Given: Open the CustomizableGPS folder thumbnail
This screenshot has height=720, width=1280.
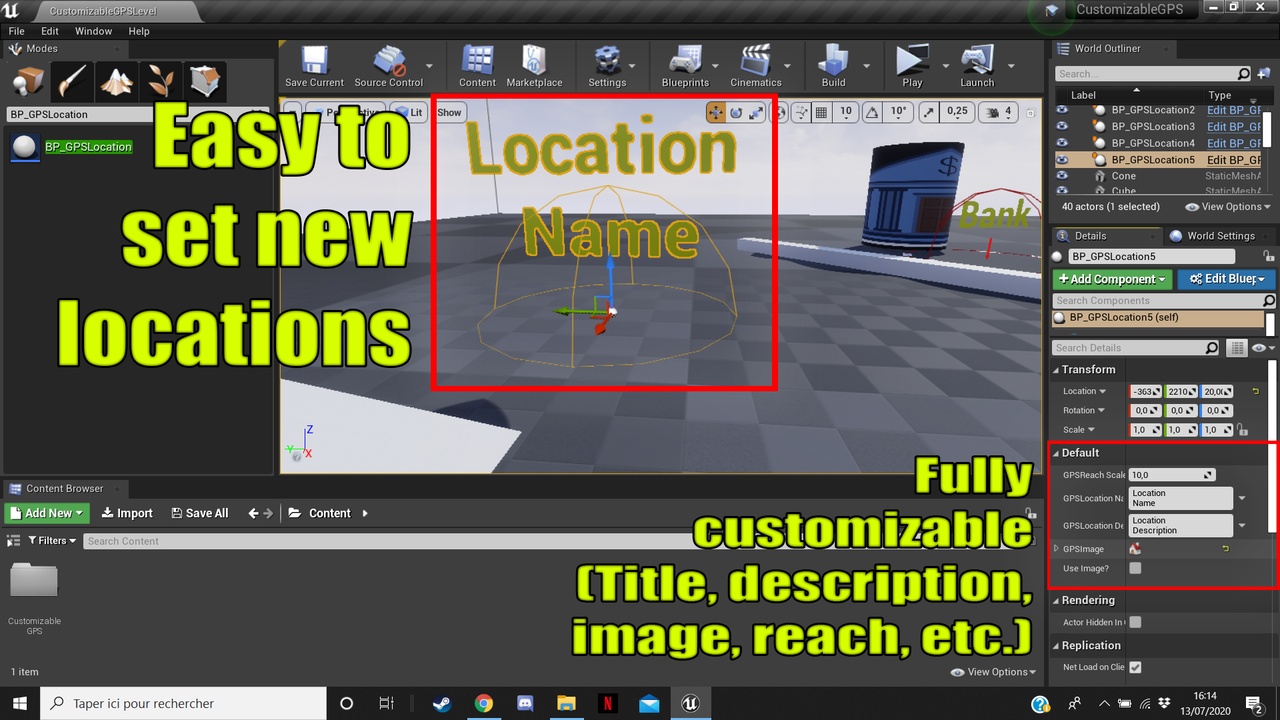Looking at the screenshot, I should 33,581.
